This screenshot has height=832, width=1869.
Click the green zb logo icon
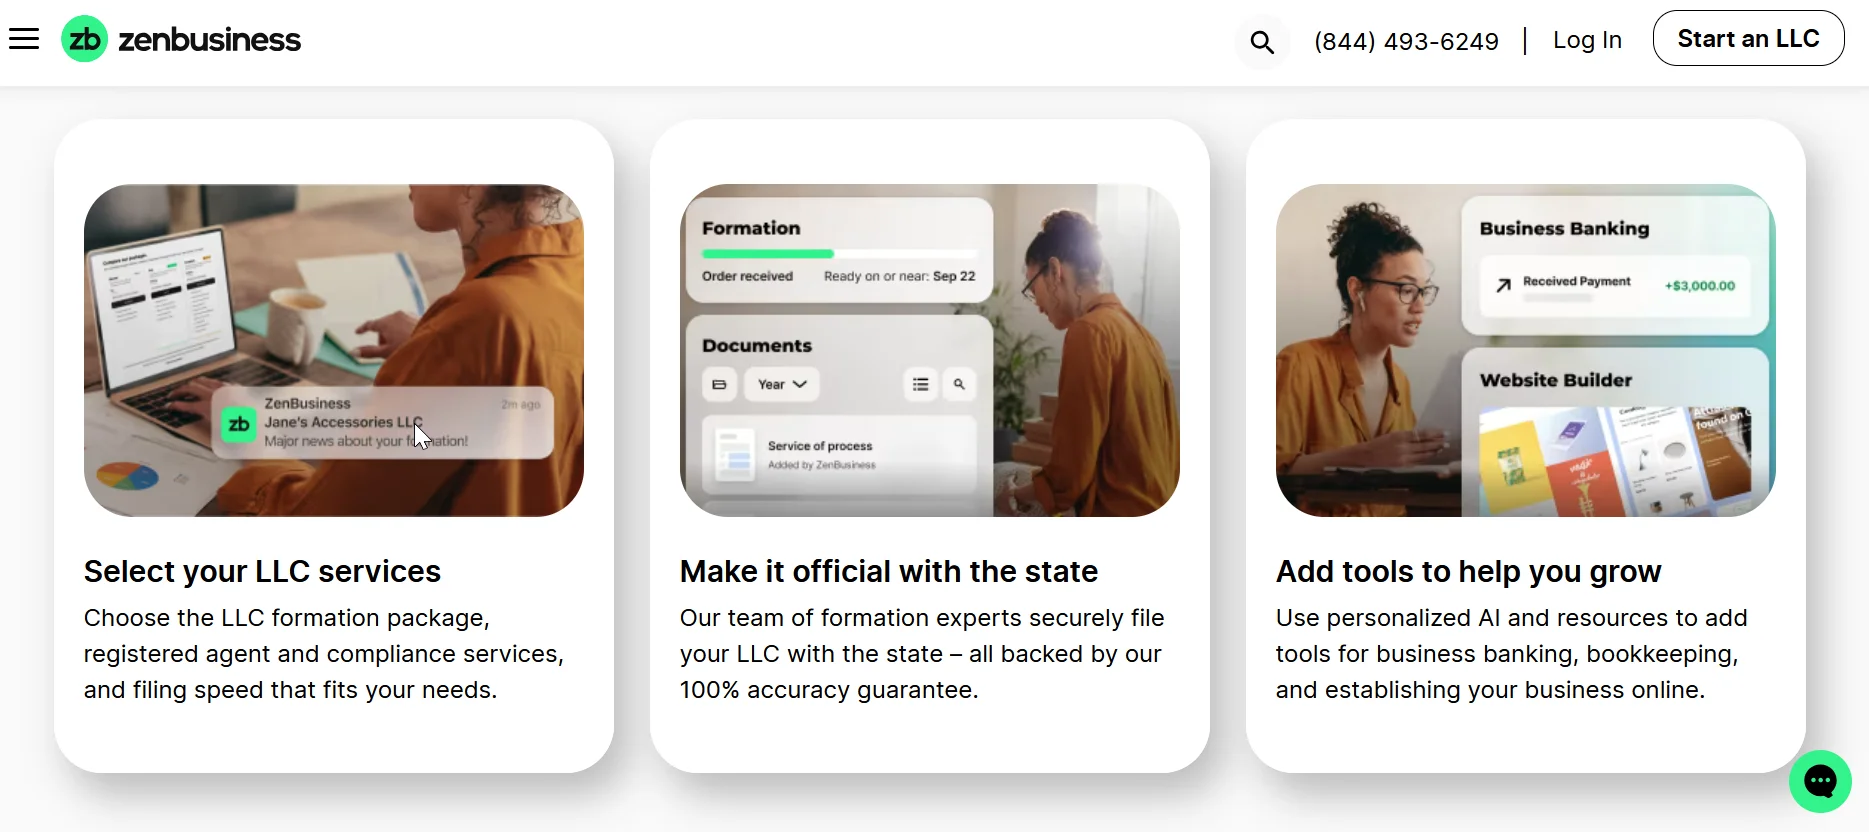click(85, 39)
